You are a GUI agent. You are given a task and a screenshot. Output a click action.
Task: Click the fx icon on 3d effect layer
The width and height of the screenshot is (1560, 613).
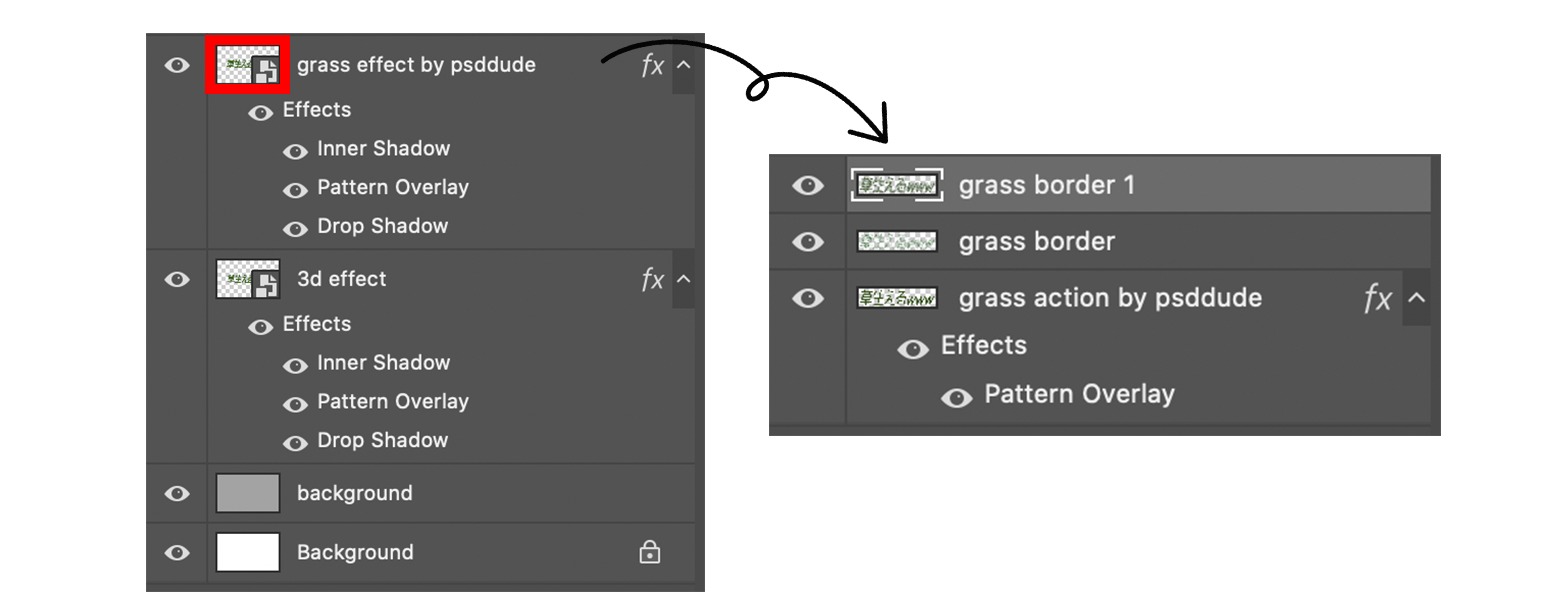(x=652, y=280)
